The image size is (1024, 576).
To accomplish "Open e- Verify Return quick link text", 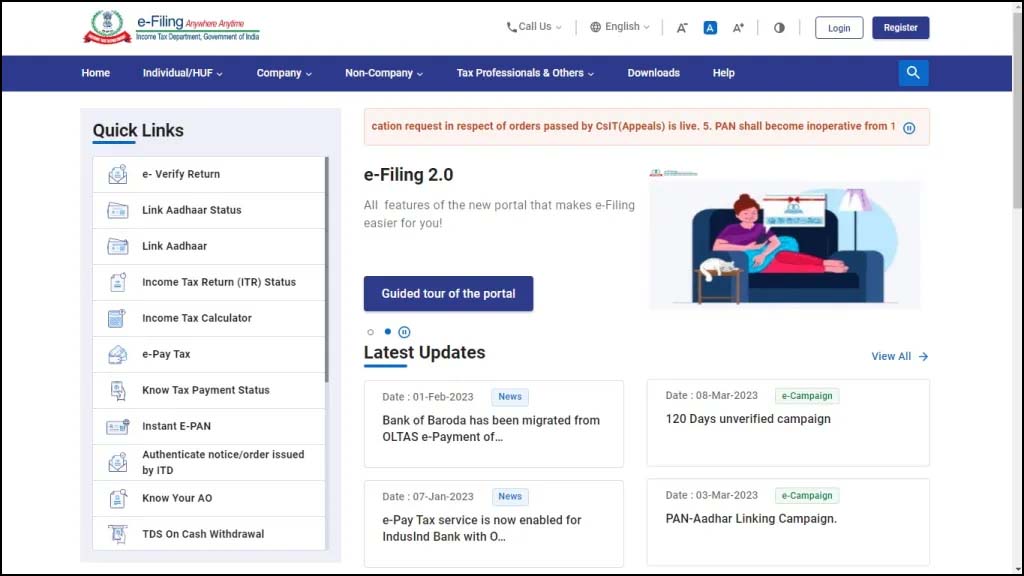I will pyautogui.click(x=181, y=174).
